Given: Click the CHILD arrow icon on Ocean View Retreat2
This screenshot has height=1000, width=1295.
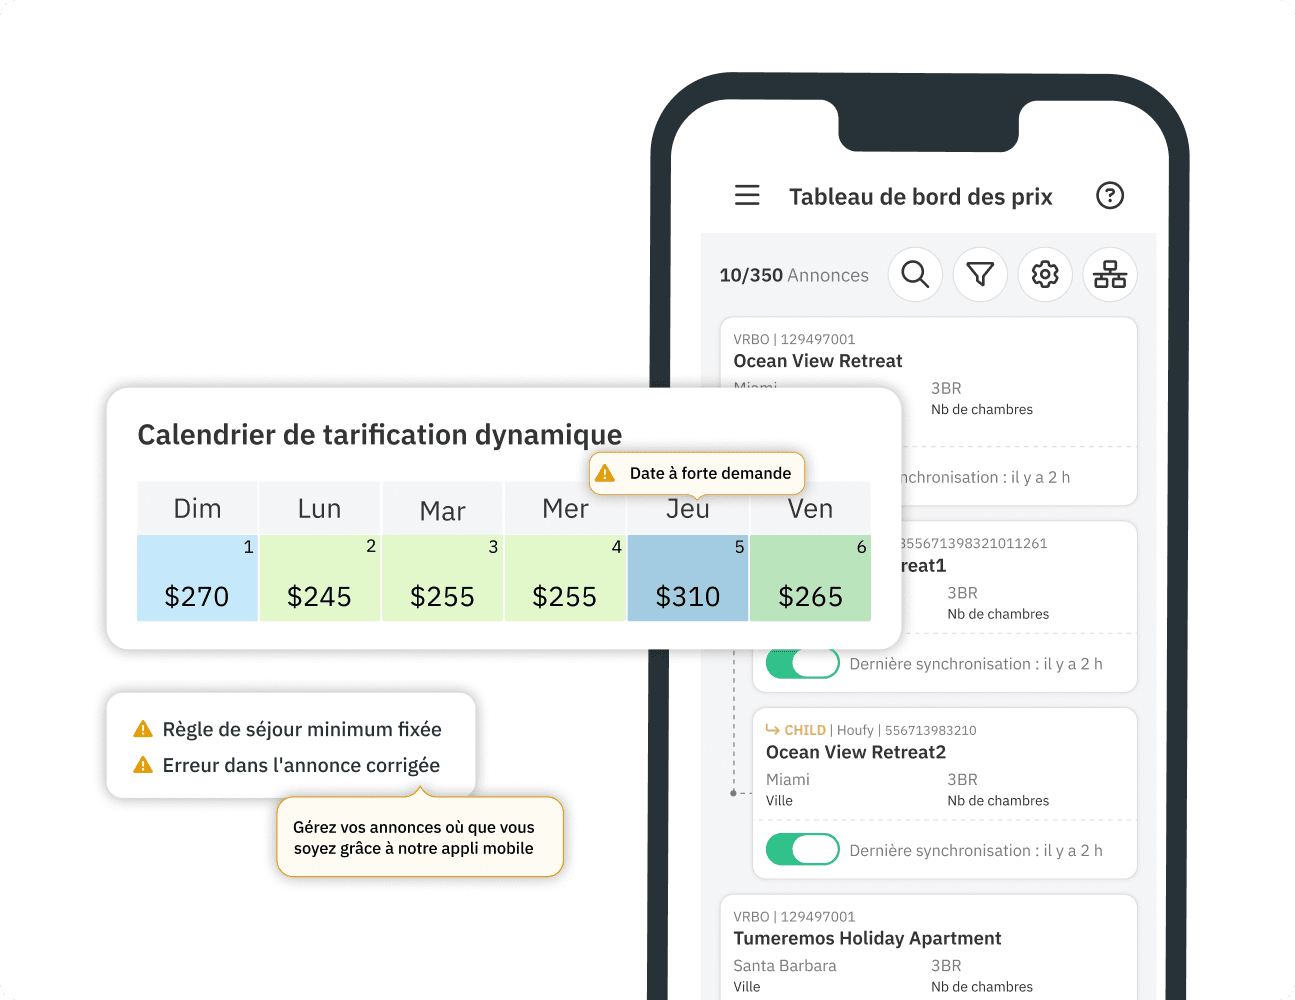Looking at the screenshot, I should tap(773, 730).
